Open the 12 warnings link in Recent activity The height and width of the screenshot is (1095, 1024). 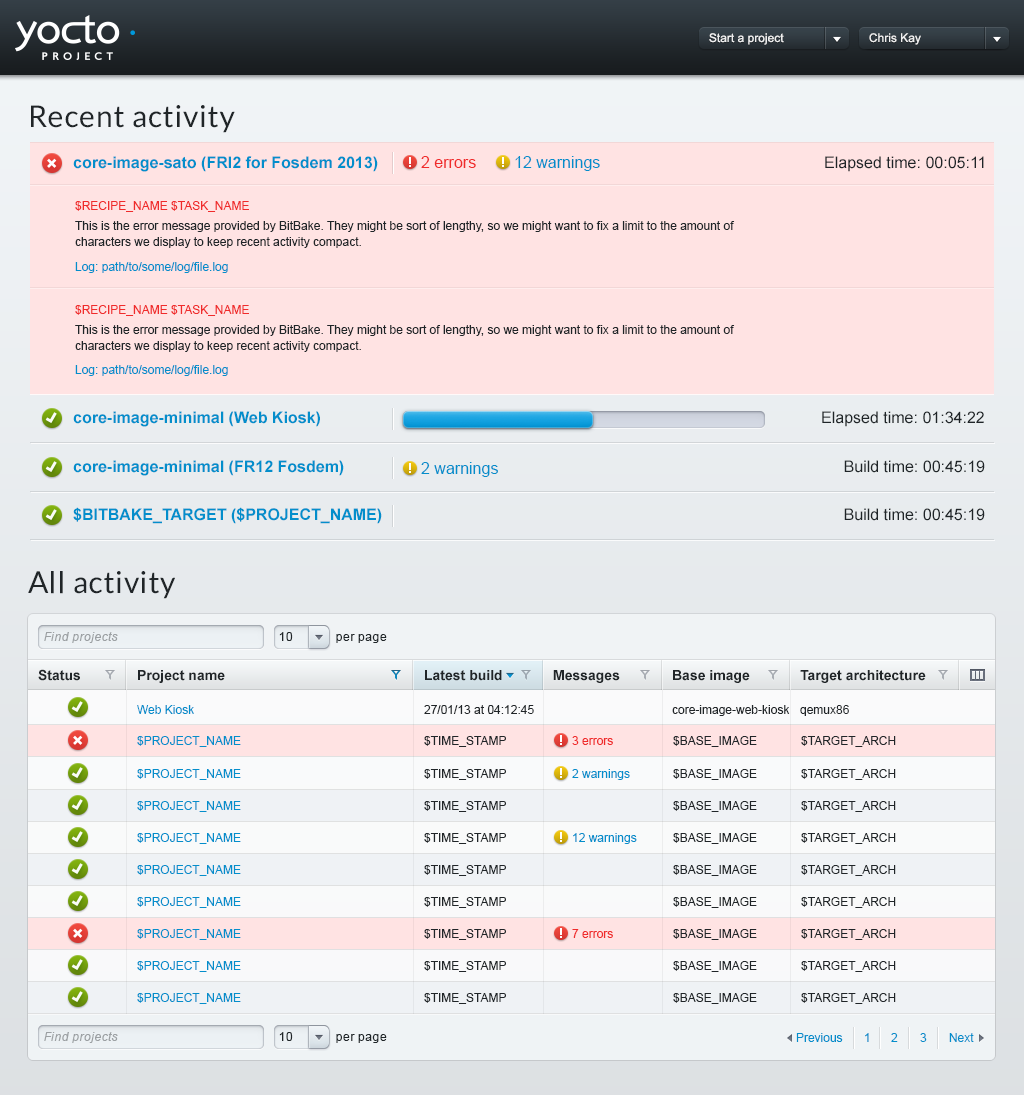[556, 163]
